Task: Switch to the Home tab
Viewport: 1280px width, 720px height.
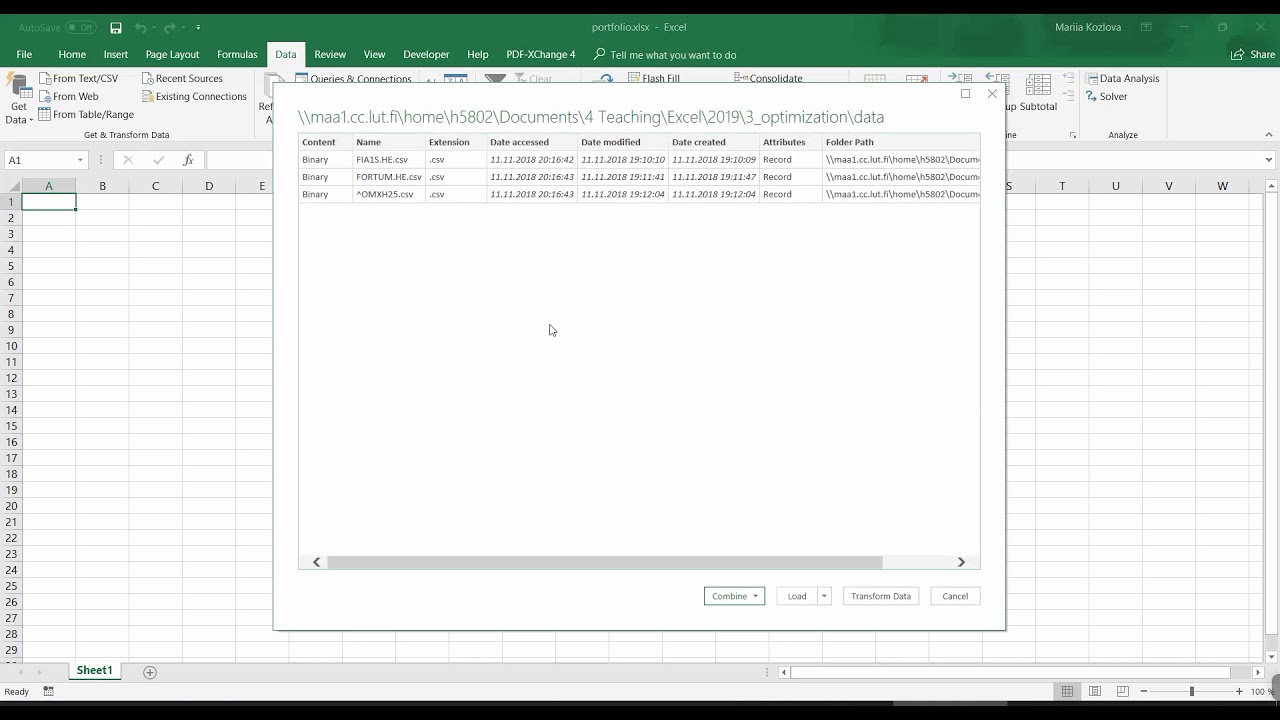Action: point(72,54)
